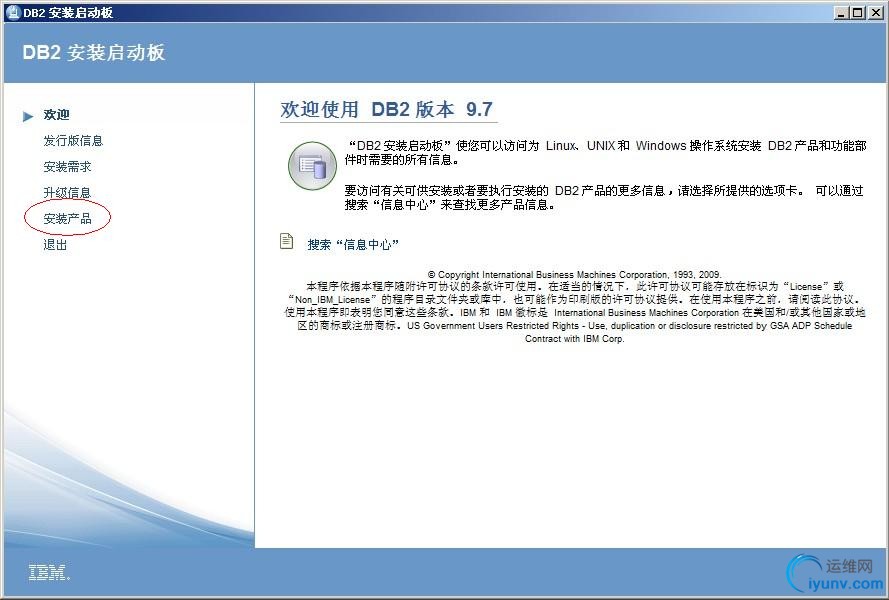Select the 欢迎 menu item
Viewport: 889px width, 600px height.
[56, 115]
